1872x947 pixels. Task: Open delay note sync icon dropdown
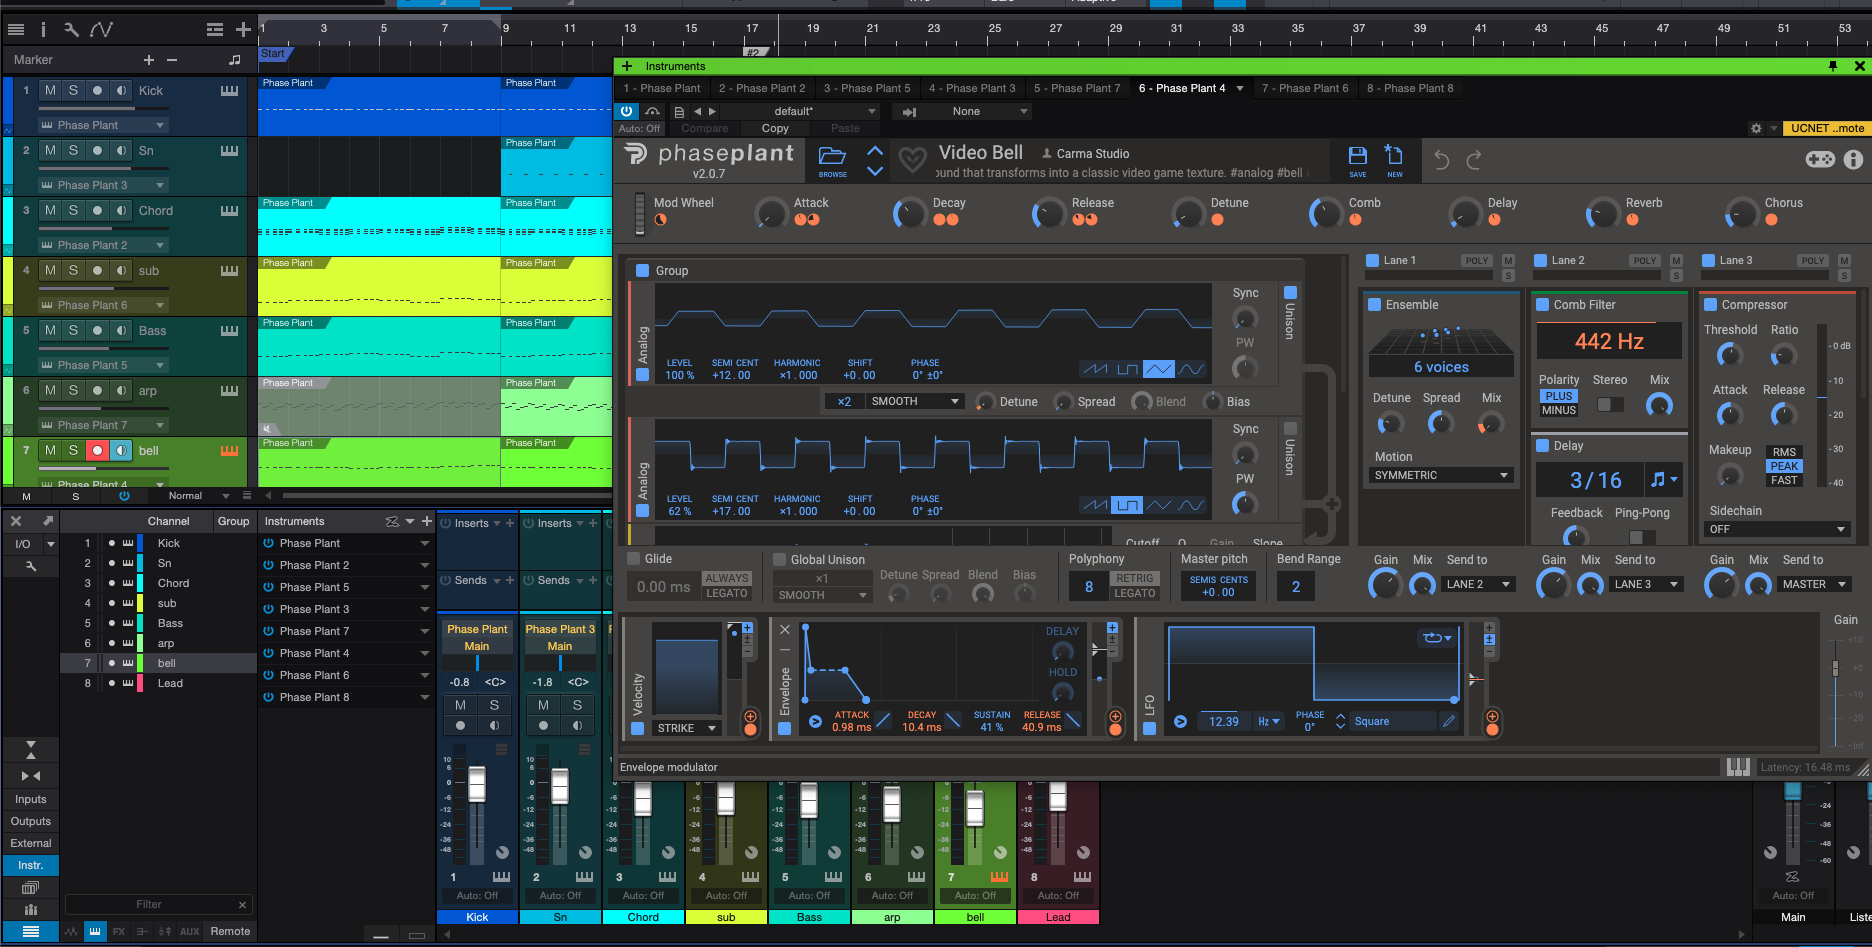pyautogui.click(x=1664, y=480)
